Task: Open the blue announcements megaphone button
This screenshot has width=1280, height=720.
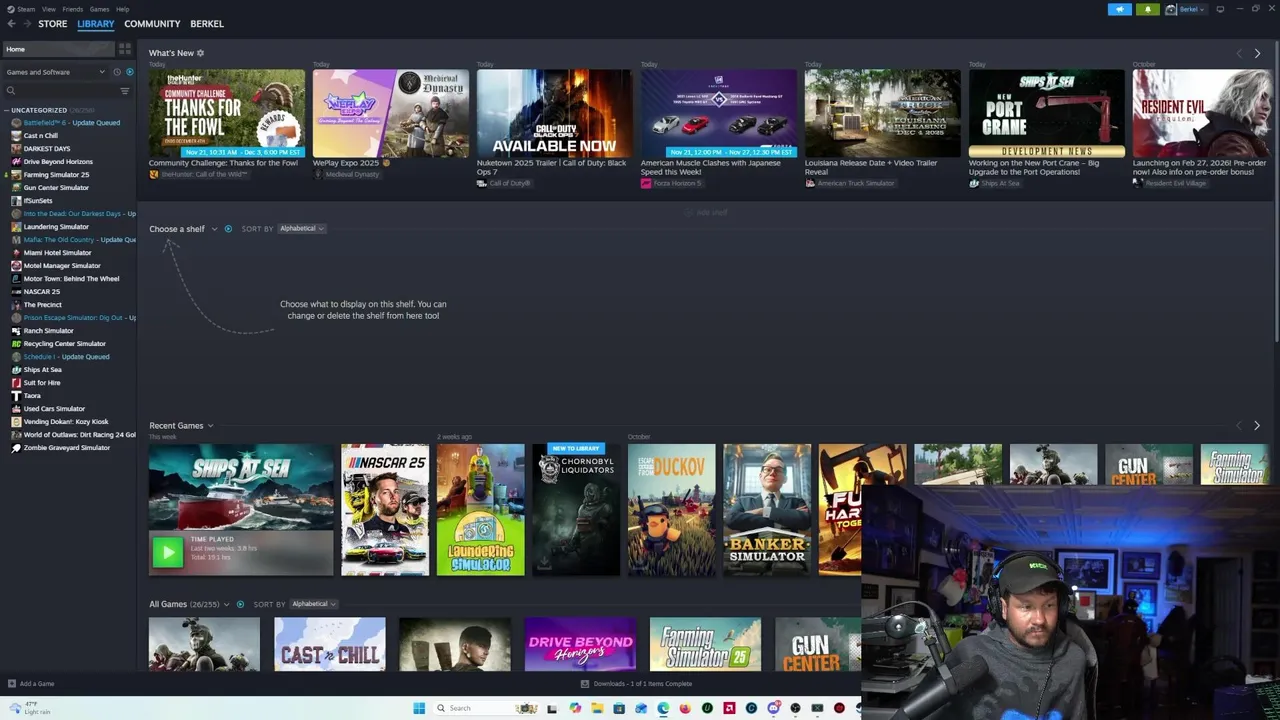Action: click(1120, 9)
